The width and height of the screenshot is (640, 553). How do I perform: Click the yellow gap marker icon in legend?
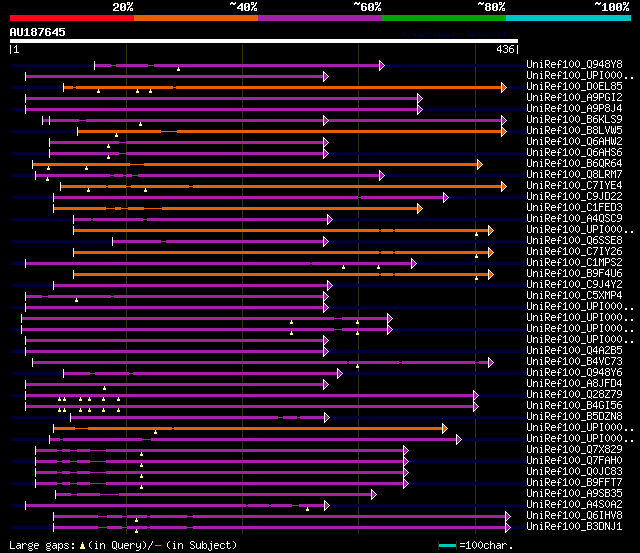click(x=82, y=545)
